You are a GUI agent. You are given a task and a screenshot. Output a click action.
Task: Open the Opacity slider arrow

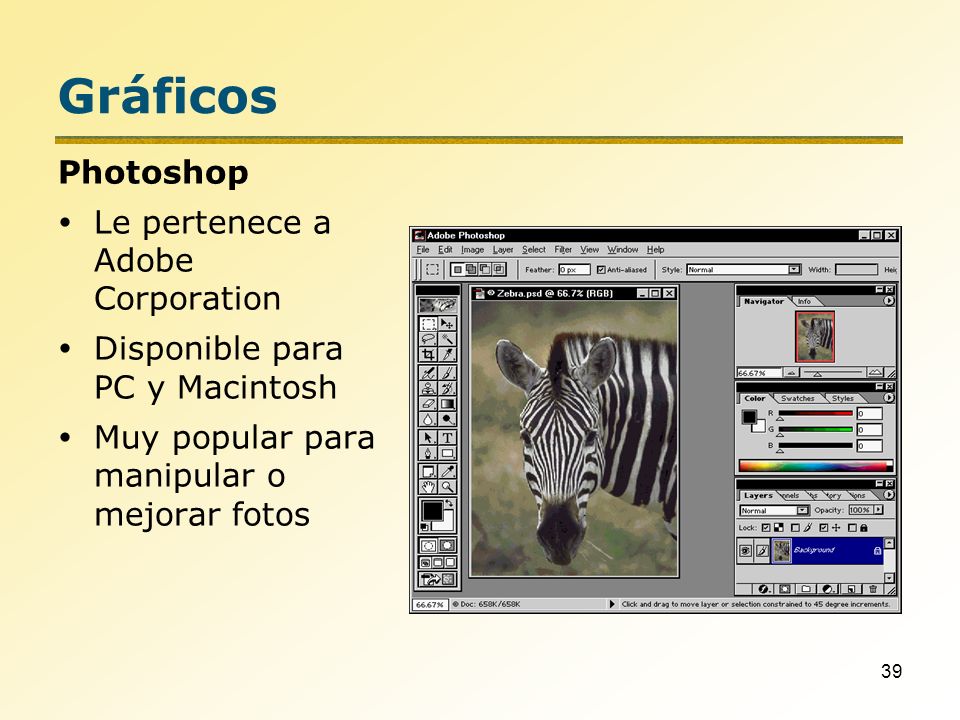(879, 509)
